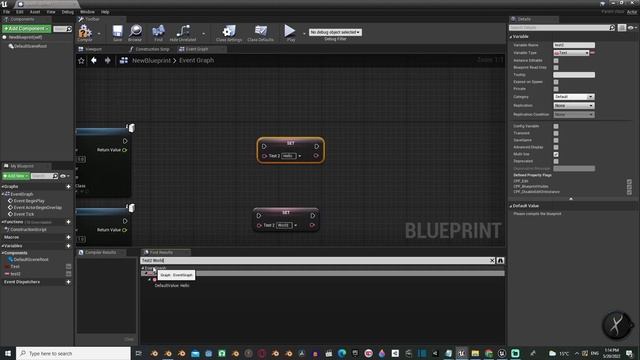Start Play in the blueprint toolbar
Screen dimensions: 640x360
coord(290,33)
